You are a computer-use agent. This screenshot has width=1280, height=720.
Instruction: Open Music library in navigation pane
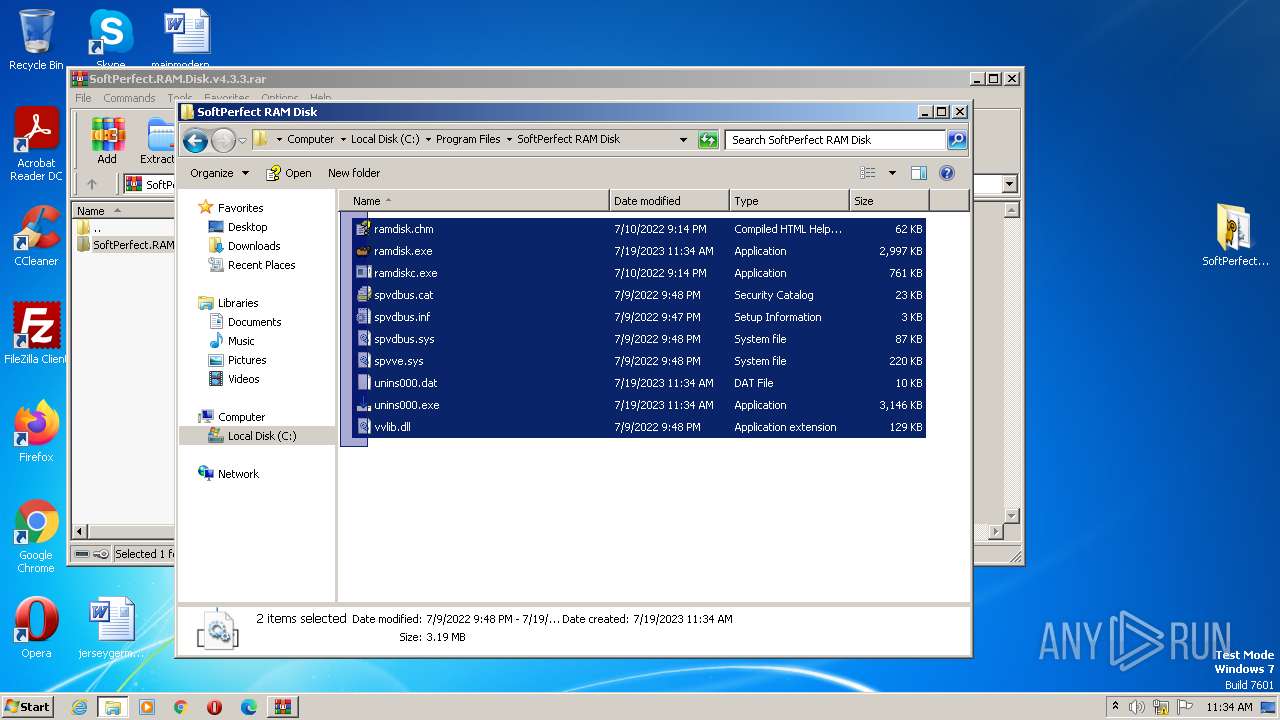pos(231,341)
